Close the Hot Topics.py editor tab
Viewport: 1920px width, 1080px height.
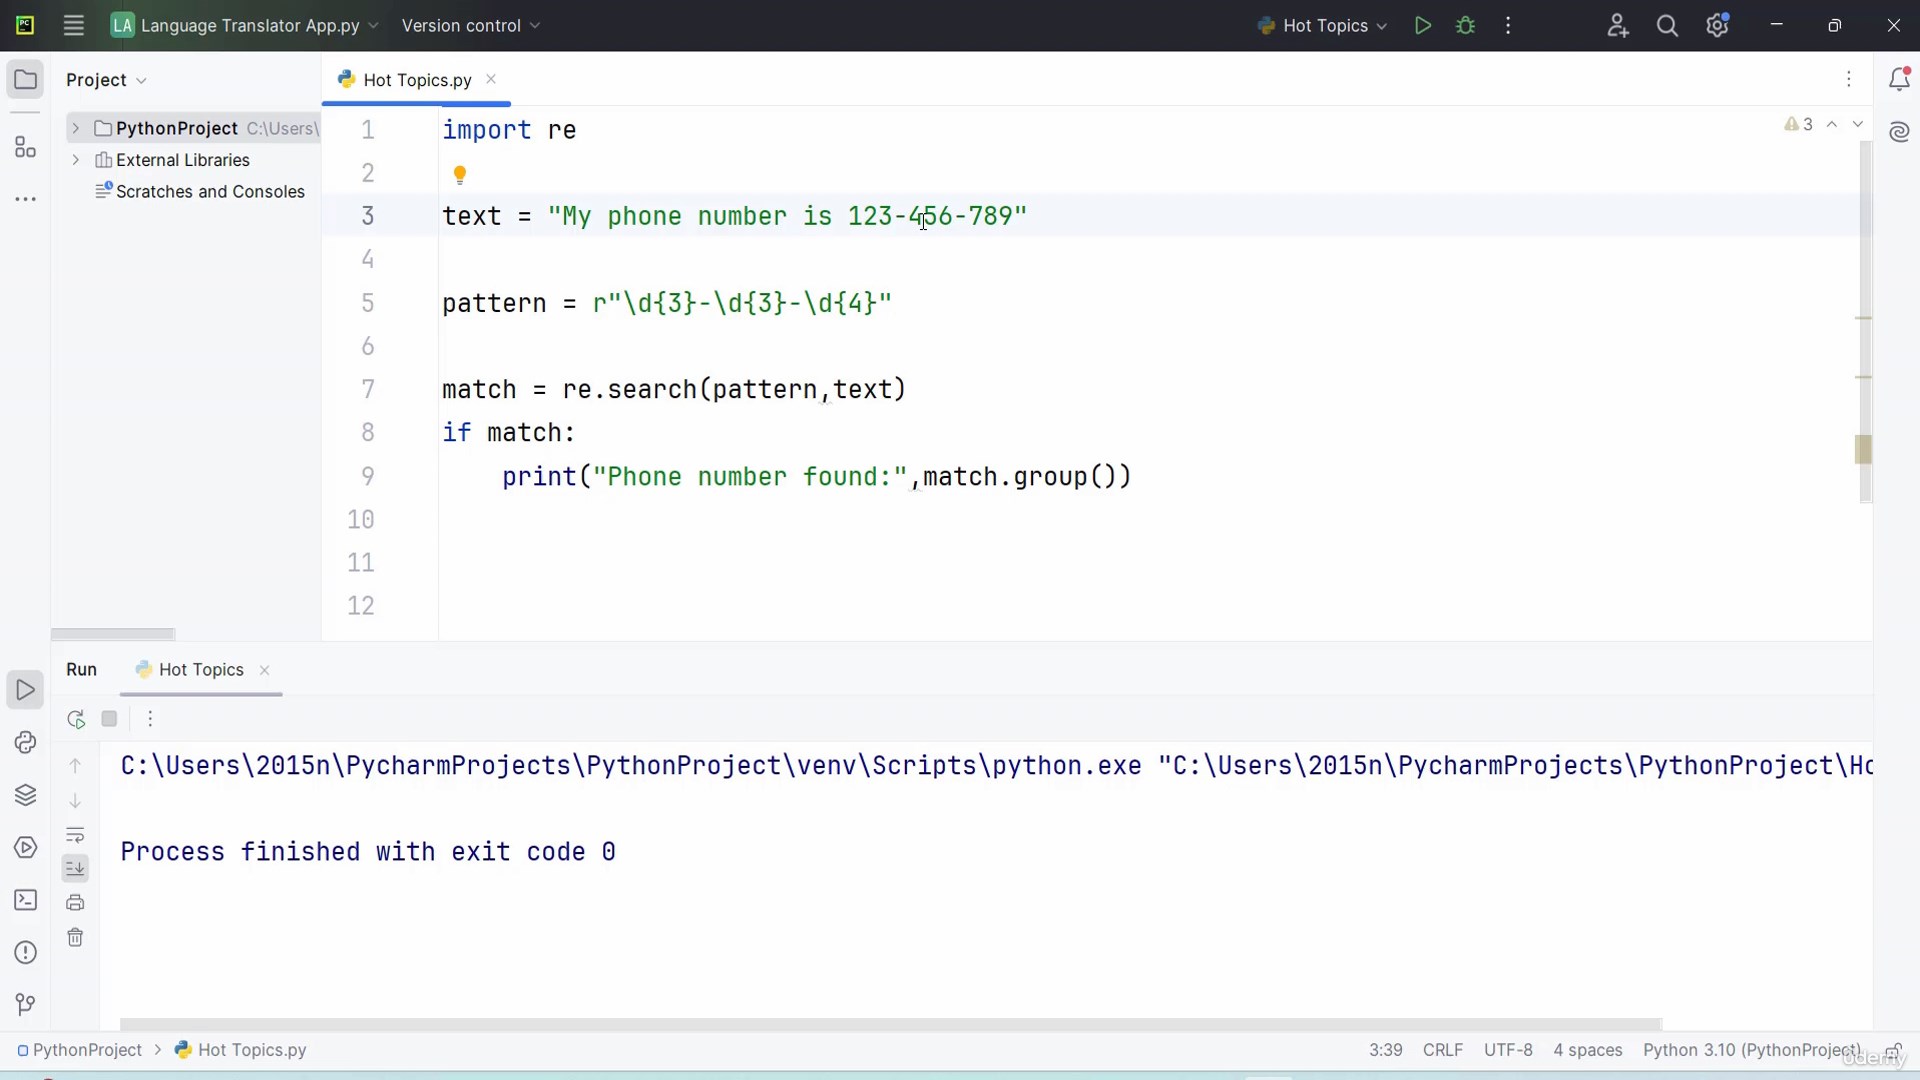(x=491, y=79)
